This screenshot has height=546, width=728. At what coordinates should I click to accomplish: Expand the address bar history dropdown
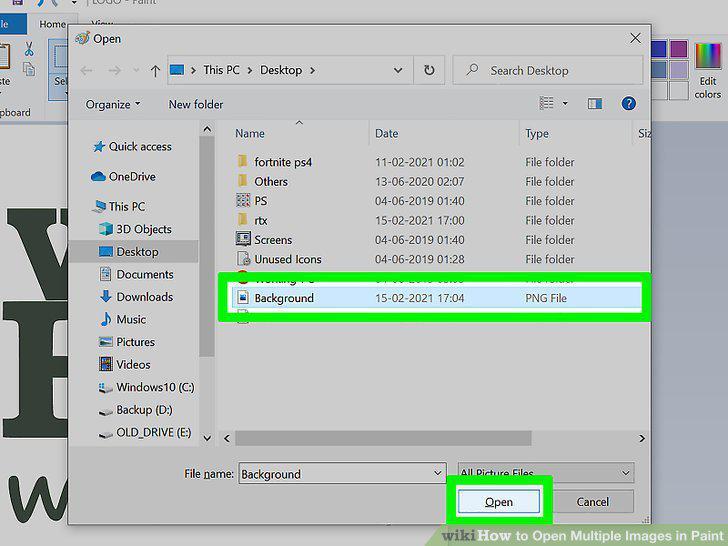(x=397, y=70)
